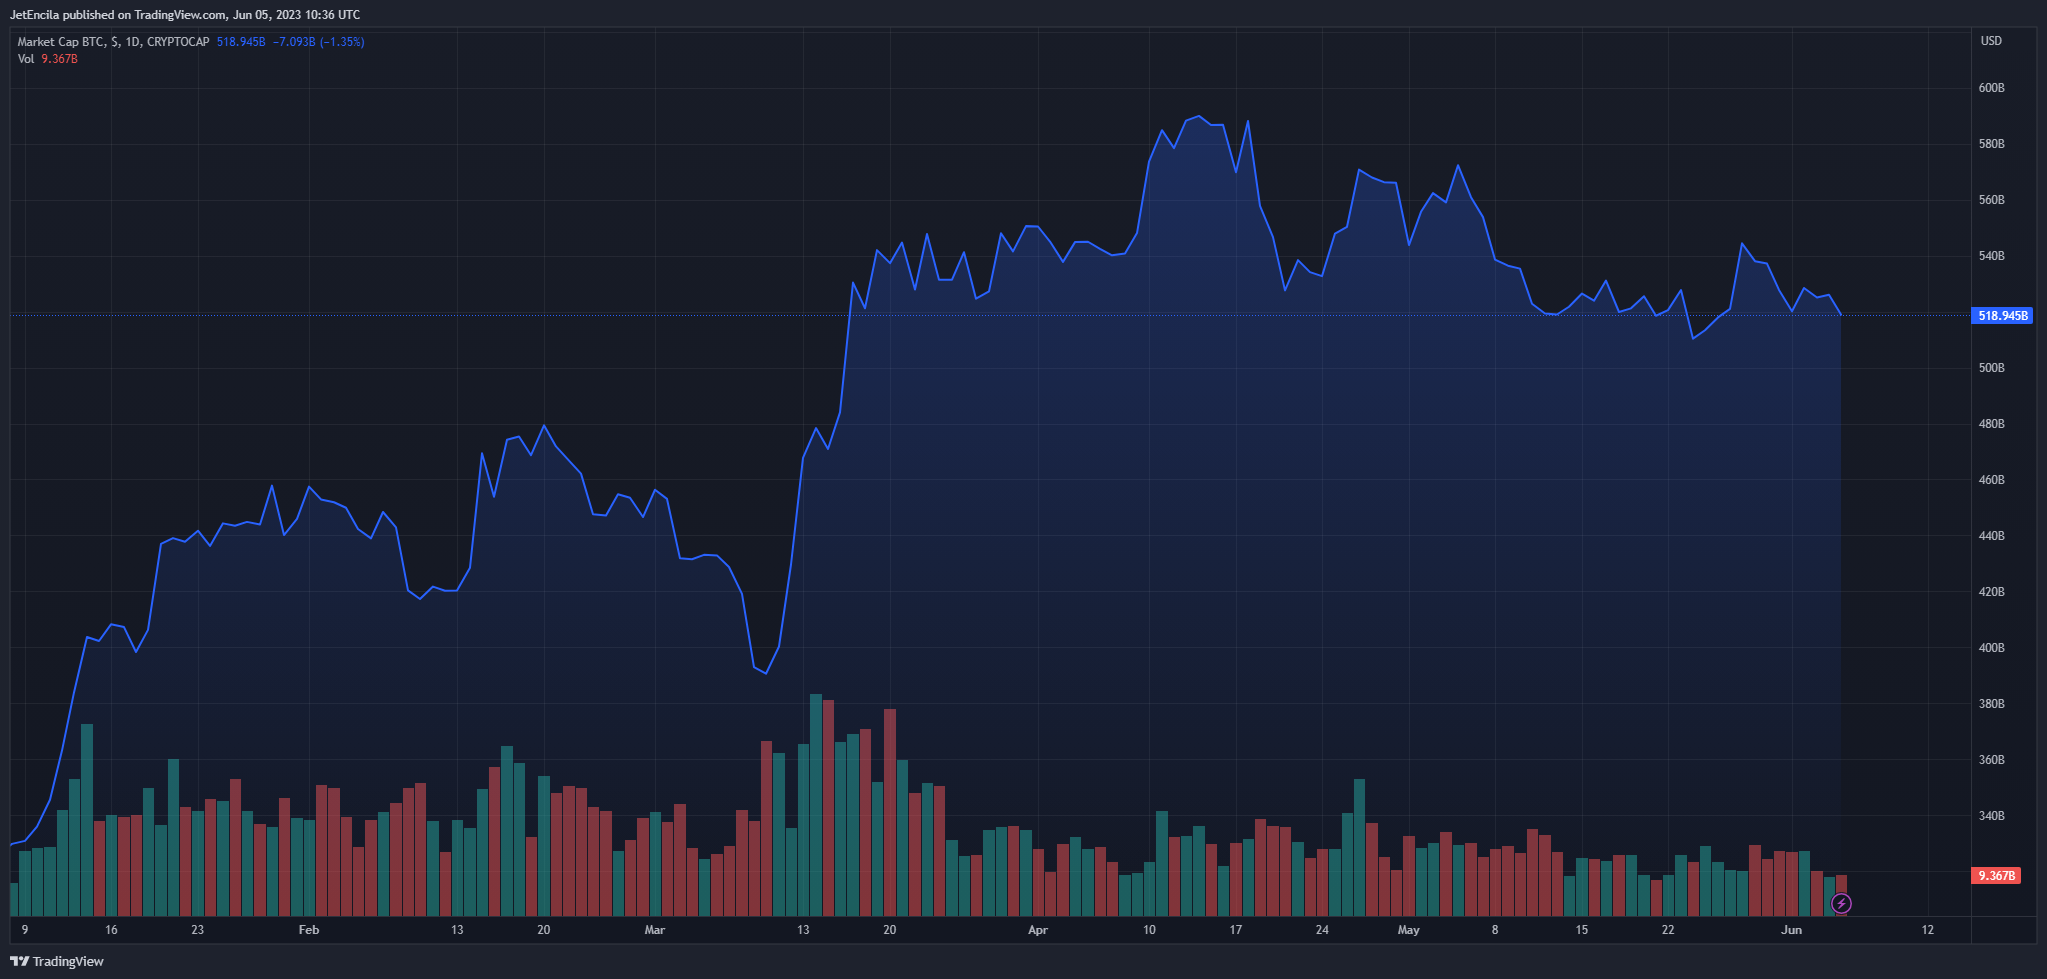This screenshot has height=979, width=2047.
Task: Click the JetEncila published header text
Action: [185, 15]
